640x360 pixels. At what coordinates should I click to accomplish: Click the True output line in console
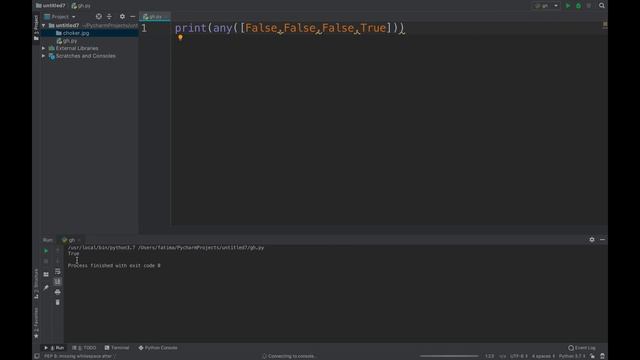[x=73, y=253]
